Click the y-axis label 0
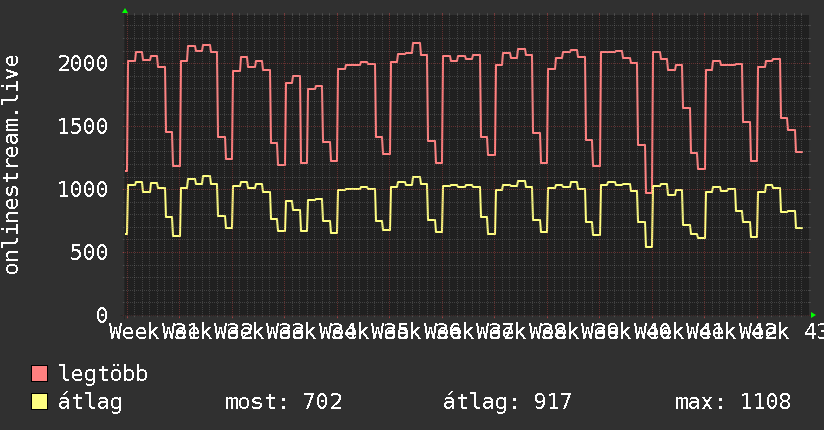 pos(102,315)
